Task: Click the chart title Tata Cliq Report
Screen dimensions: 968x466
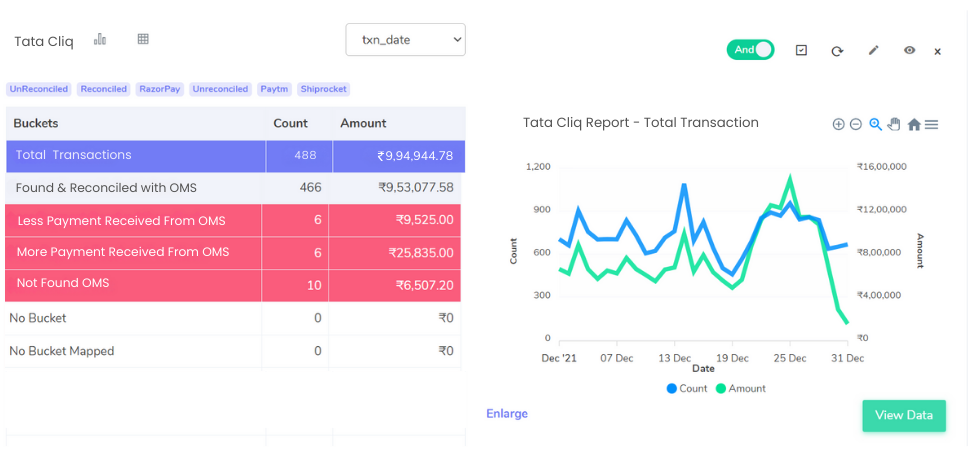Action: pyautogui.click(x=641, y=123)
